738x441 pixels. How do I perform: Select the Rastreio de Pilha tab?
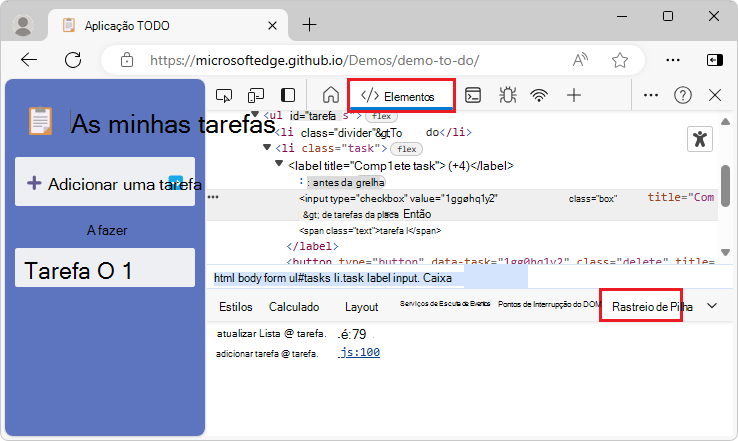click(651, 307)
